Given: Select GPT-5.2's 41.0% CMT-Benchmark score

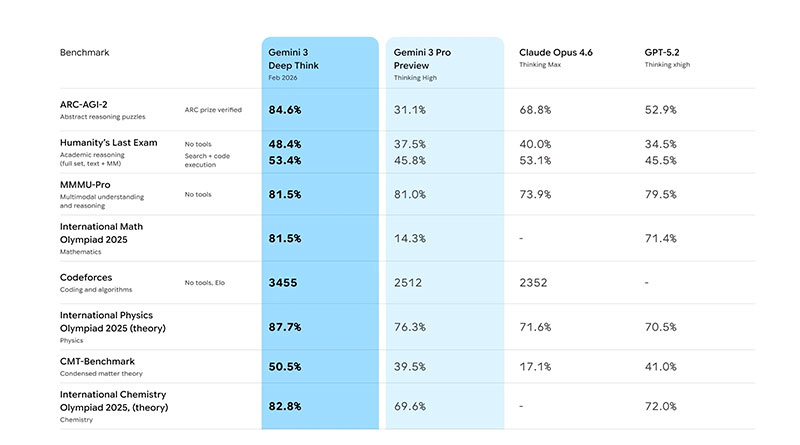Looking at the screenshot, I should pyautogui.click(x=661, y=367).
